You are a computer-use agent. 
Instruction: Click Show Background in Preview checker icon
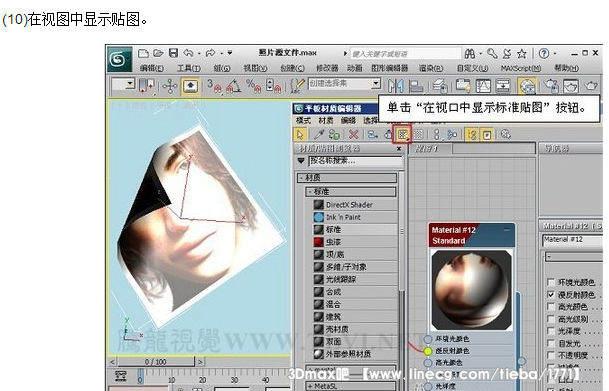(x=418, y=134)
